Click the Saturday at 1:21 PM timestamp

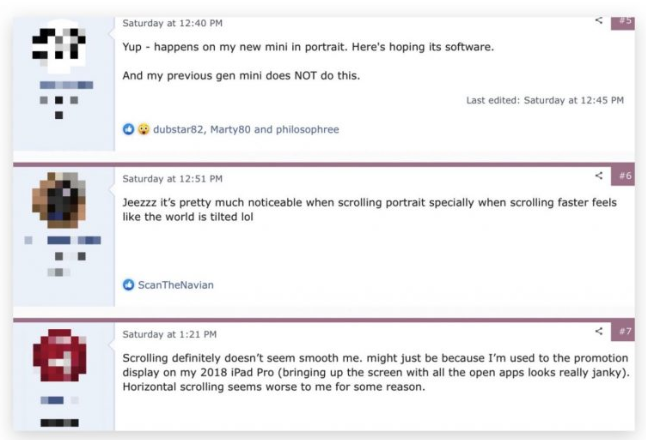coord(169,334)
